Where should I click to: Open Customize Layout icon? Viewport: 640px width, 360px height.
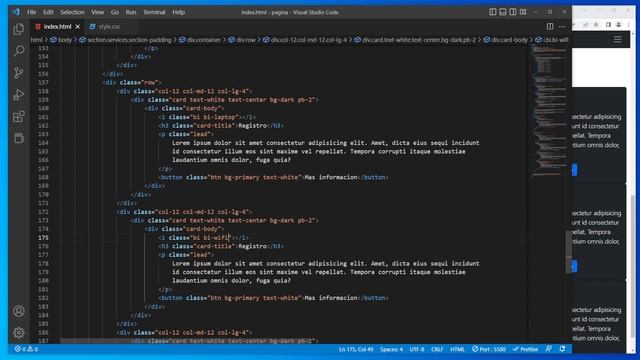coord(523,12)
